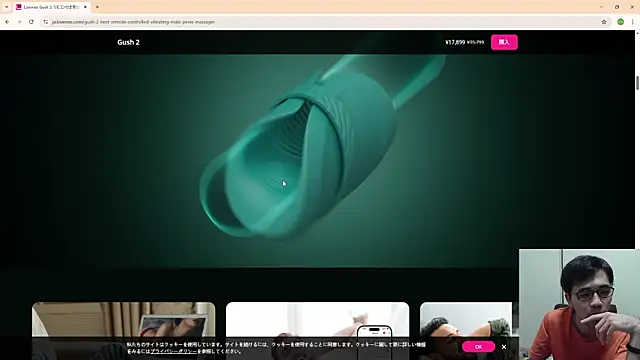Reload the page with refresh icon
The height and width of the screenshot is (360, 640).
[x=31, y=22]
